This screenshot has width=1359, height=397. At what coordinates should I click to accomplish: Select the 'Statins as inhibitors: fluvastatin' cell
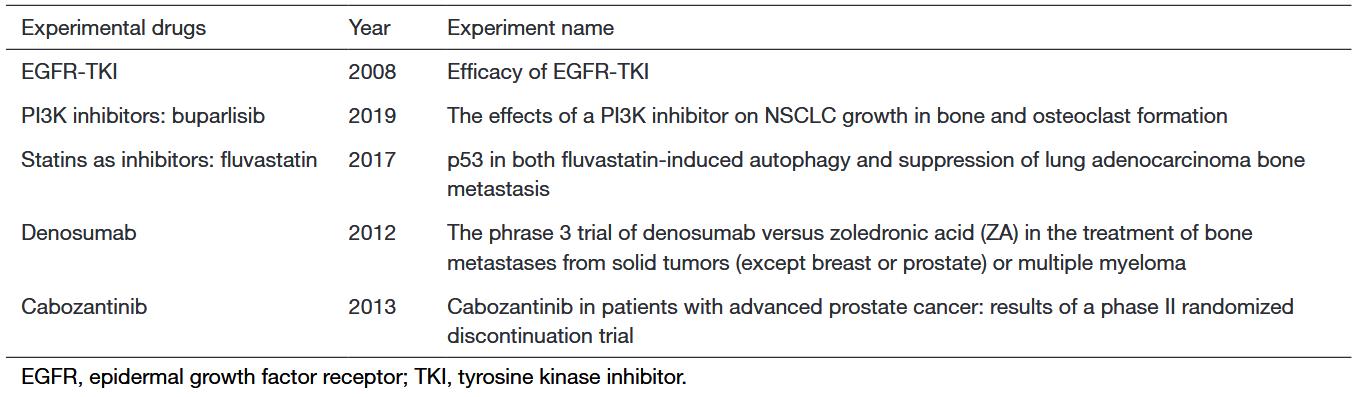(x=169, y=160)
